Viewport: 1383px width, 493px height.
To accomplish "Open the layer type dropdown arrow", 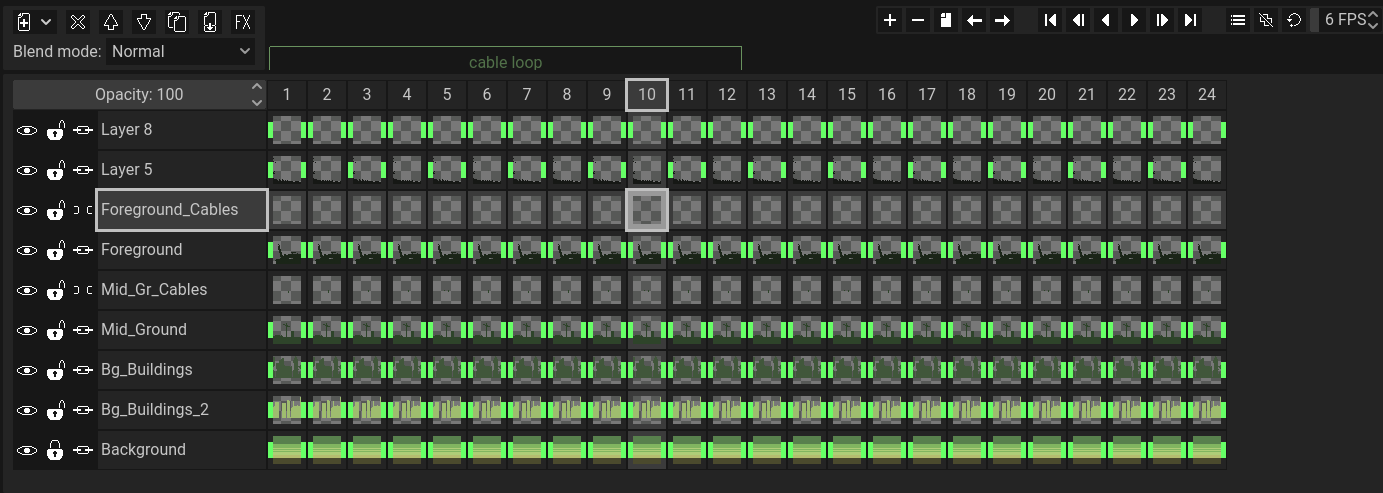I will (x=47, y=21).
